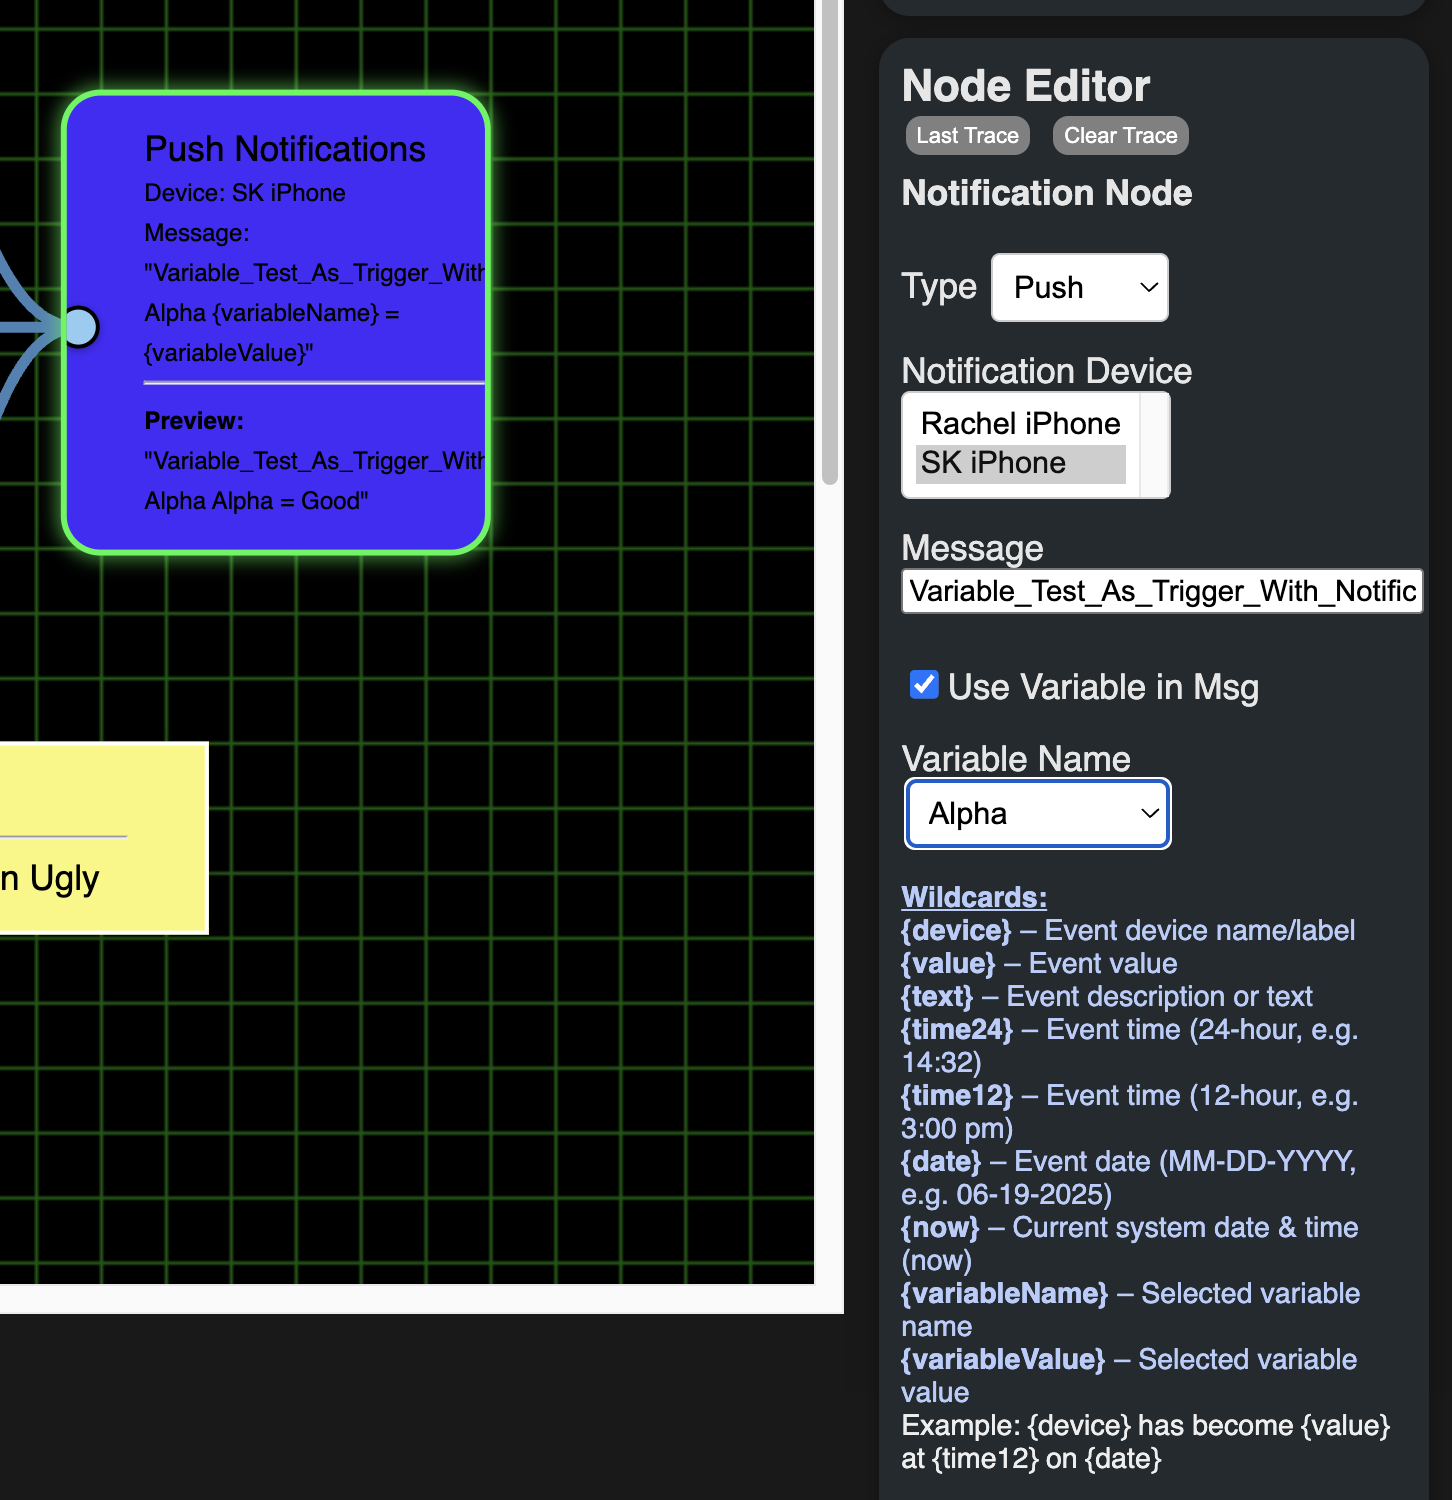
Task: Click the Clear Trace button
Action: coord(1120,136)
